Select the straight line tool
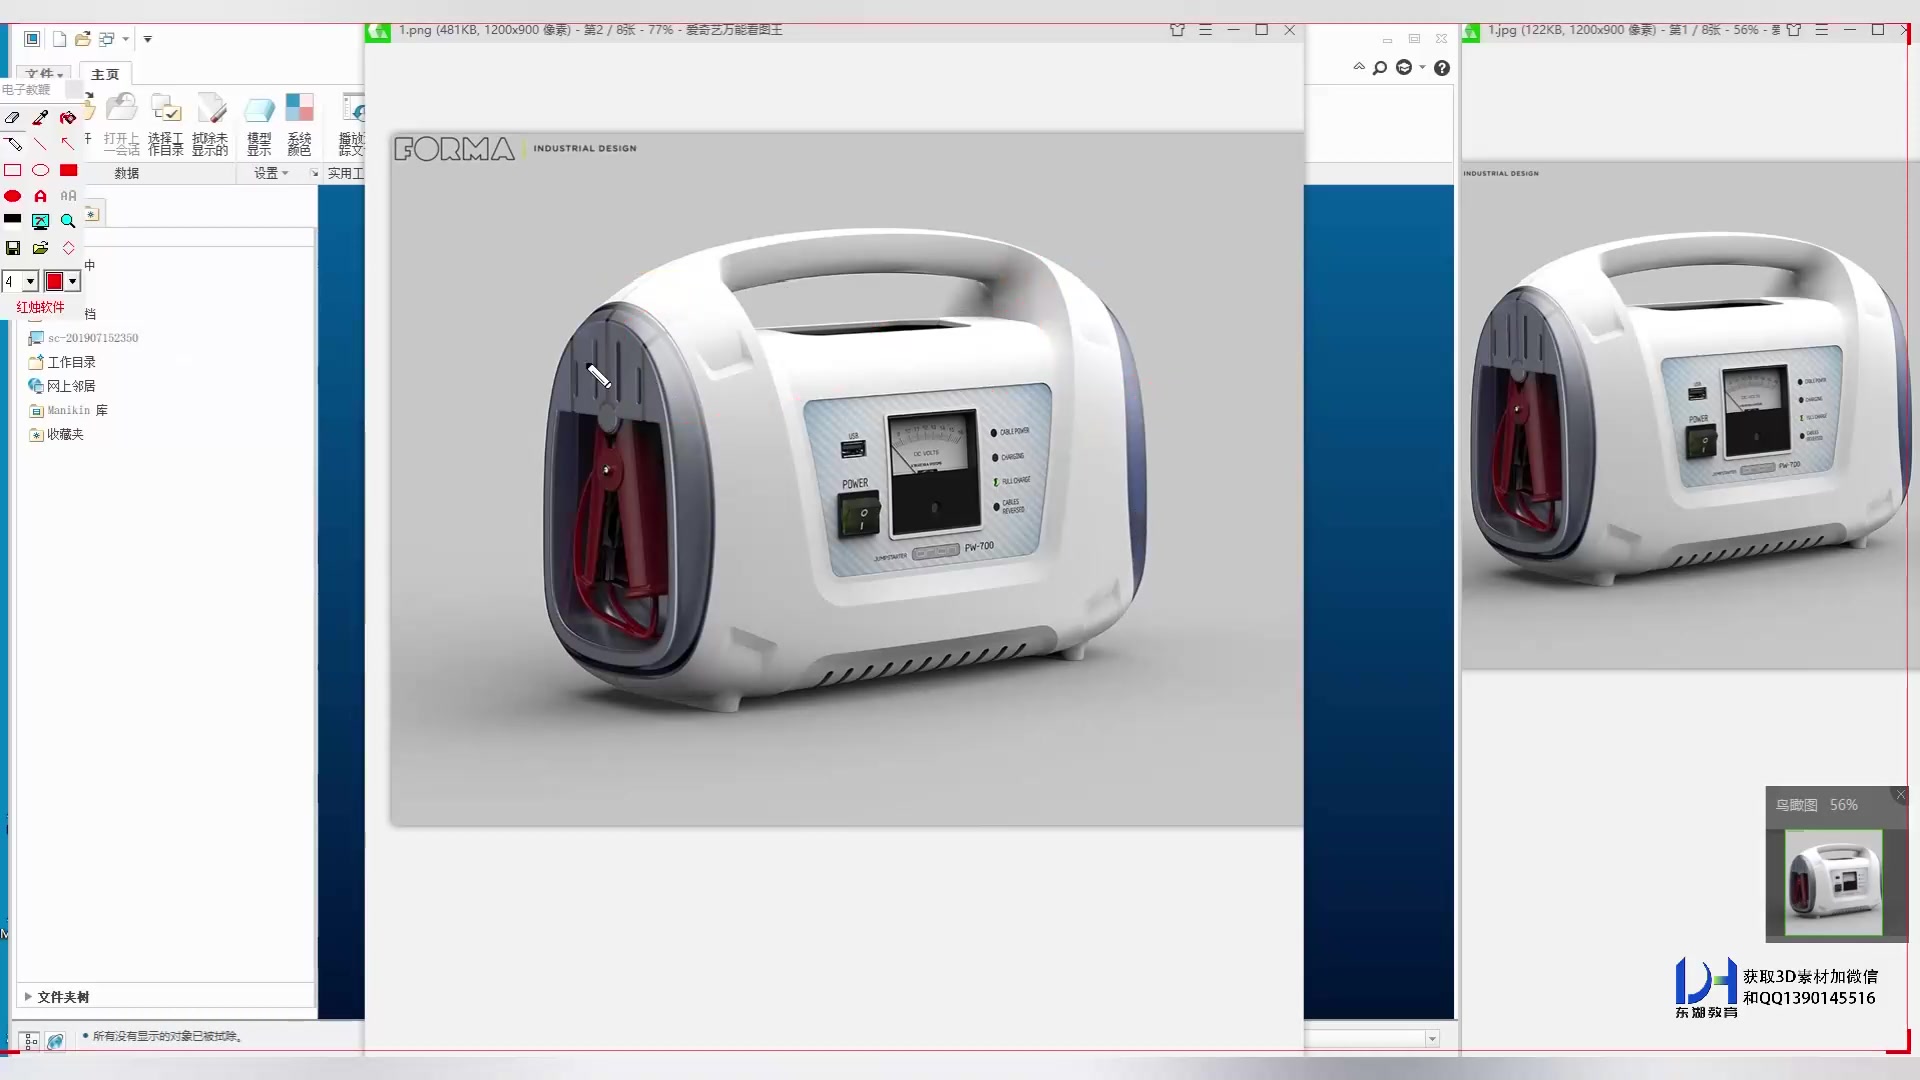Viewport: 1920px width, 1080px height. [x=40, y=144]
